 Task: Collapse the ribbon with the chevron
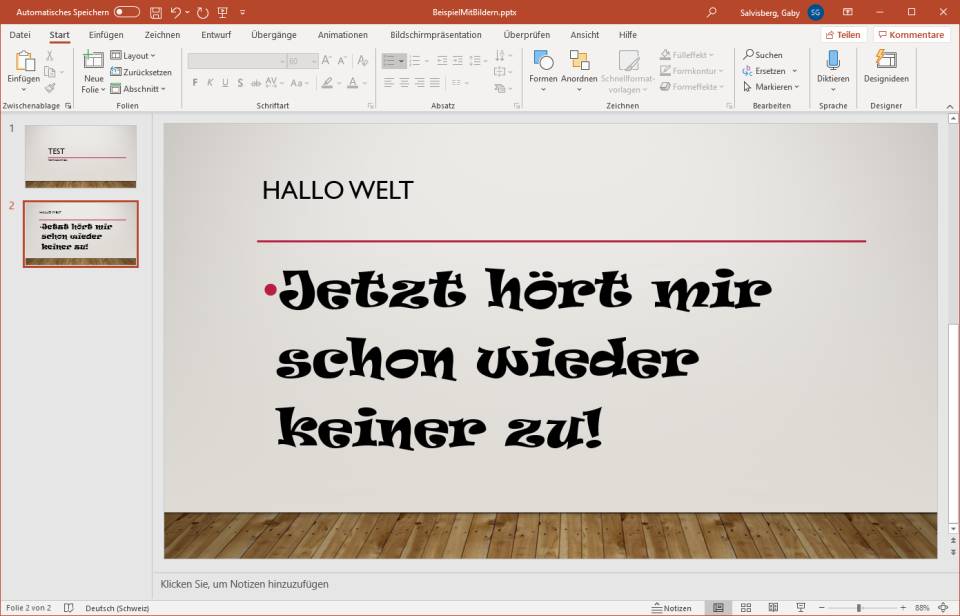pos(950,107)
